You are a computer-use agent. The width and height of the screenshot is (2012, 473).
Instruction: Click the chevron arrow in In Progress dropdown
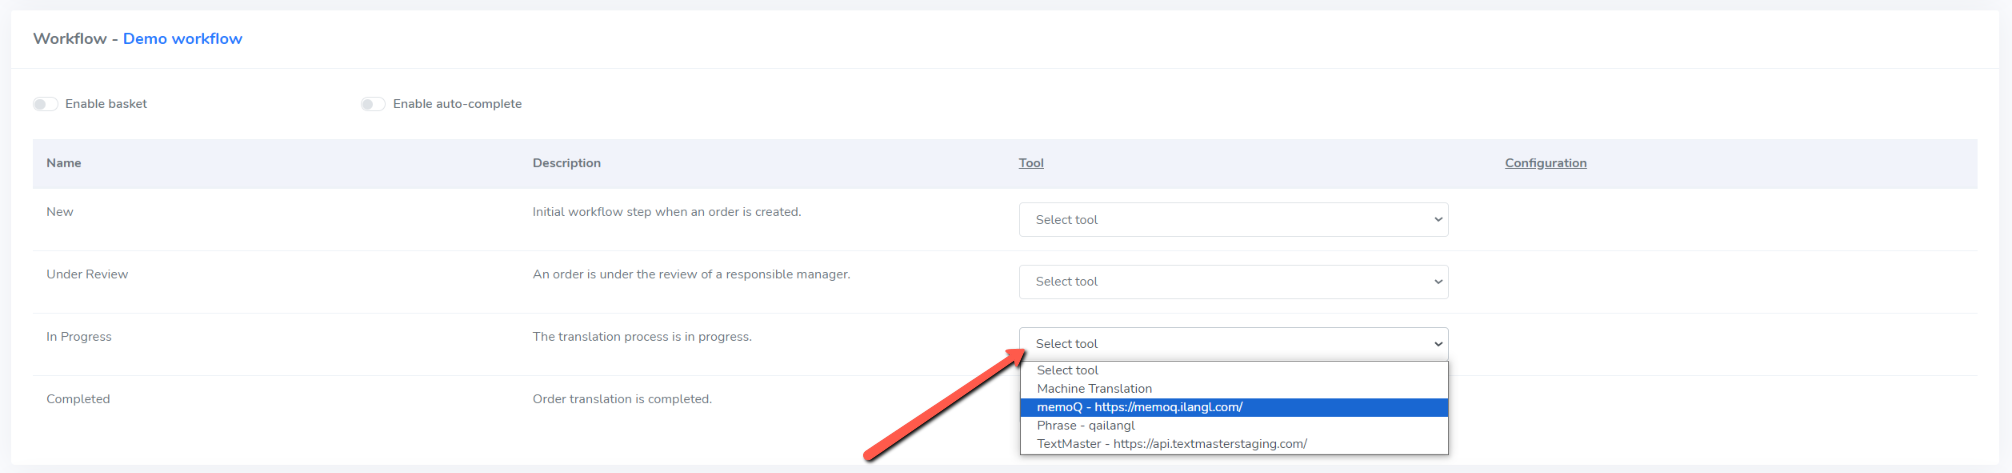click(x=1438, y=344)
